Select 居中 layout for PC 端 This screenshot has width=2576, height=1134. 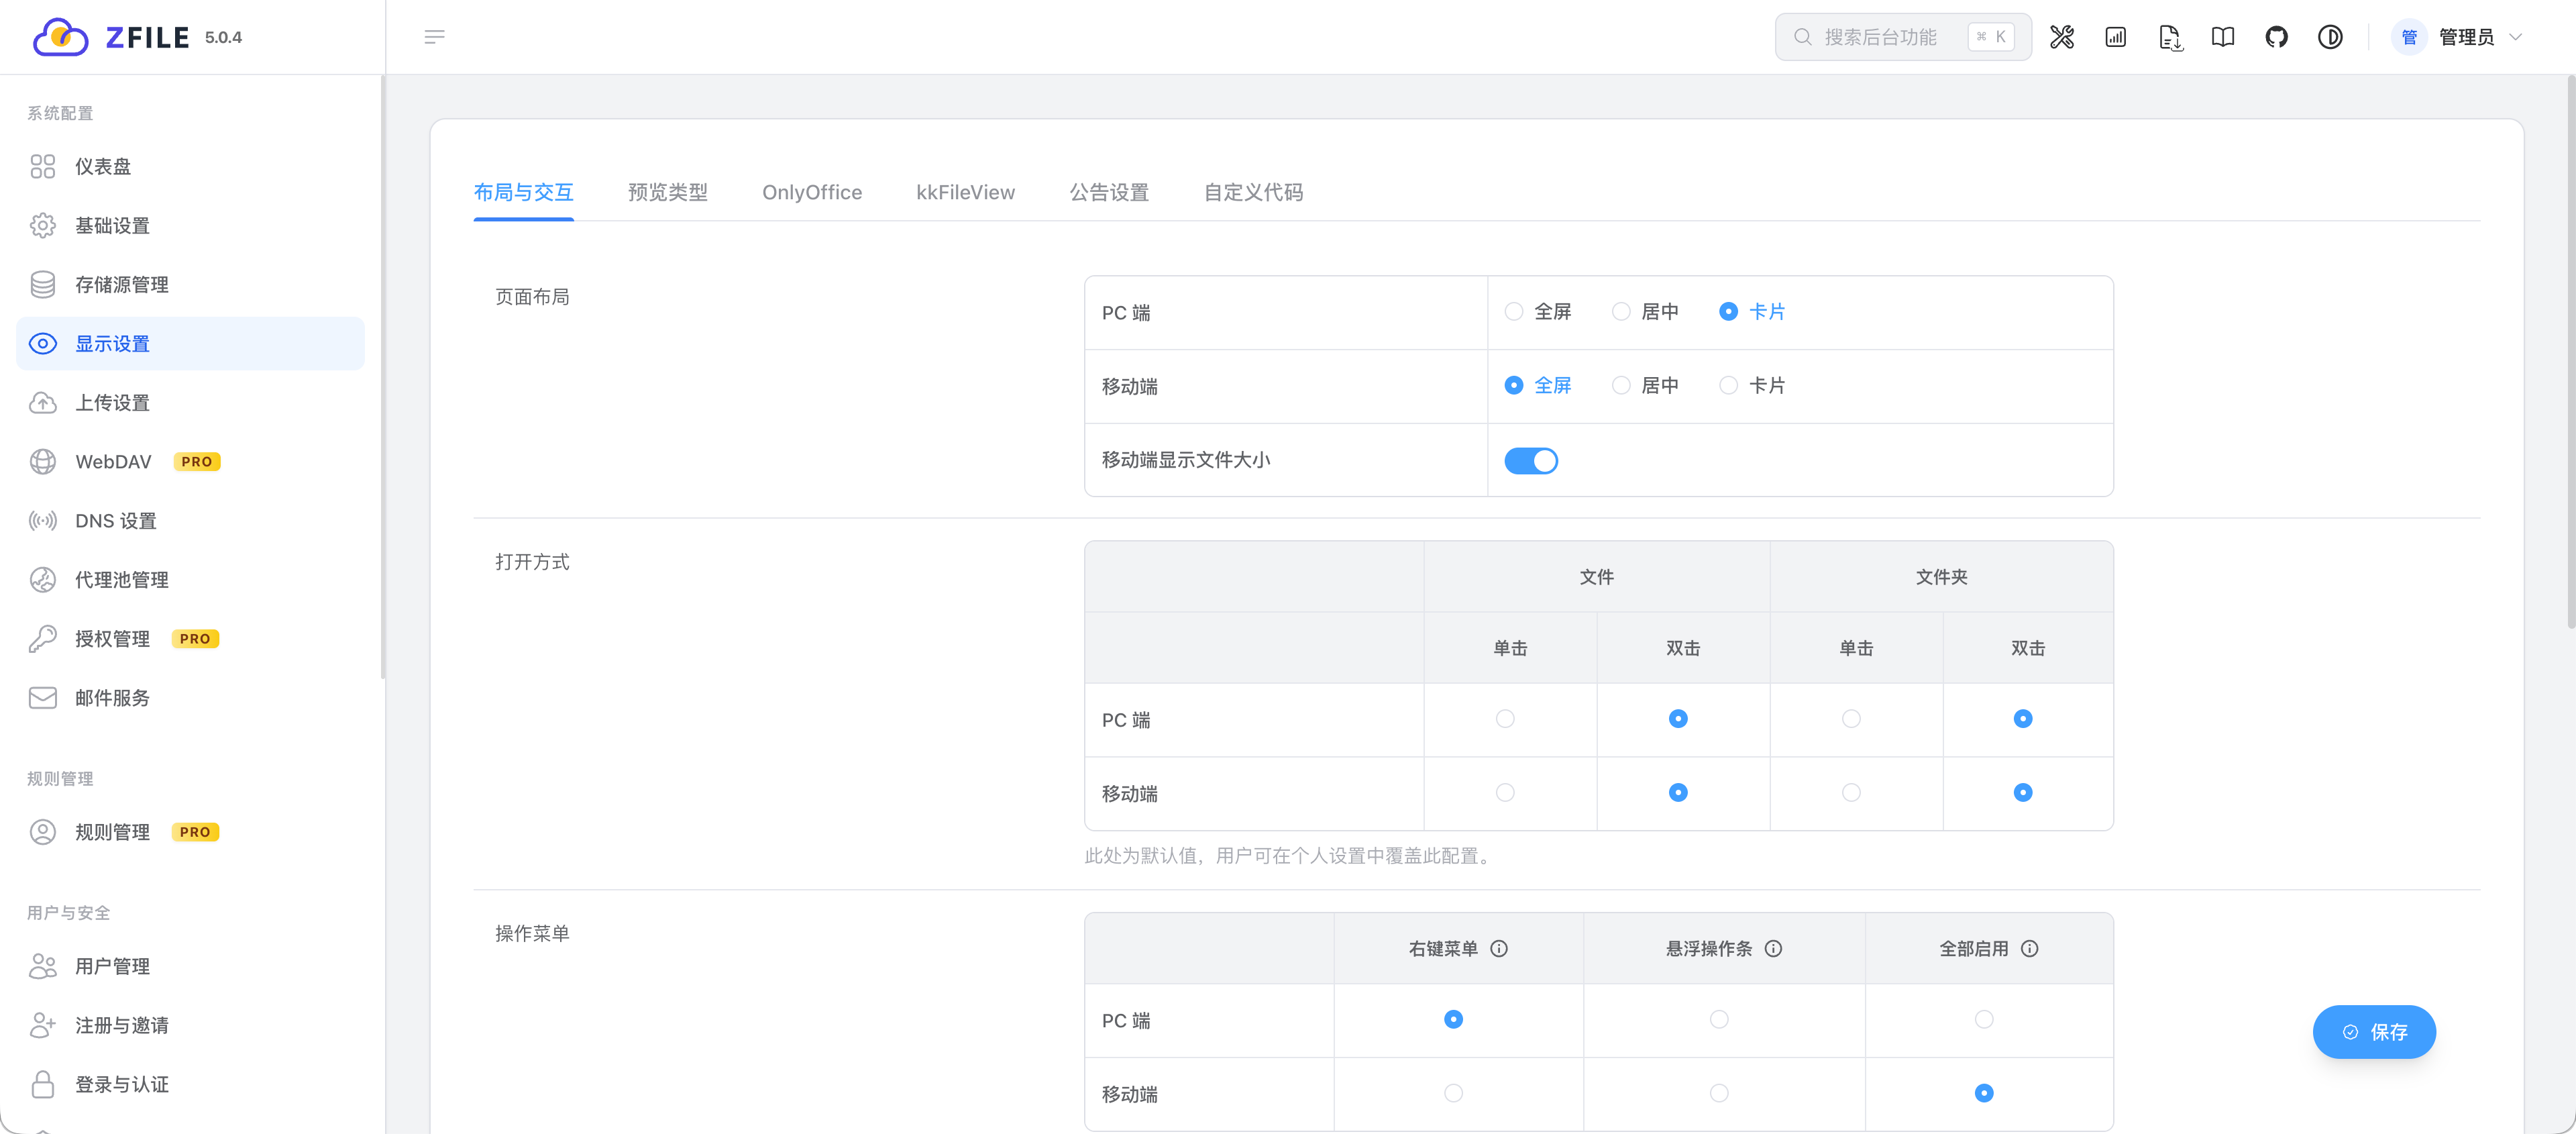(1644, 311)
